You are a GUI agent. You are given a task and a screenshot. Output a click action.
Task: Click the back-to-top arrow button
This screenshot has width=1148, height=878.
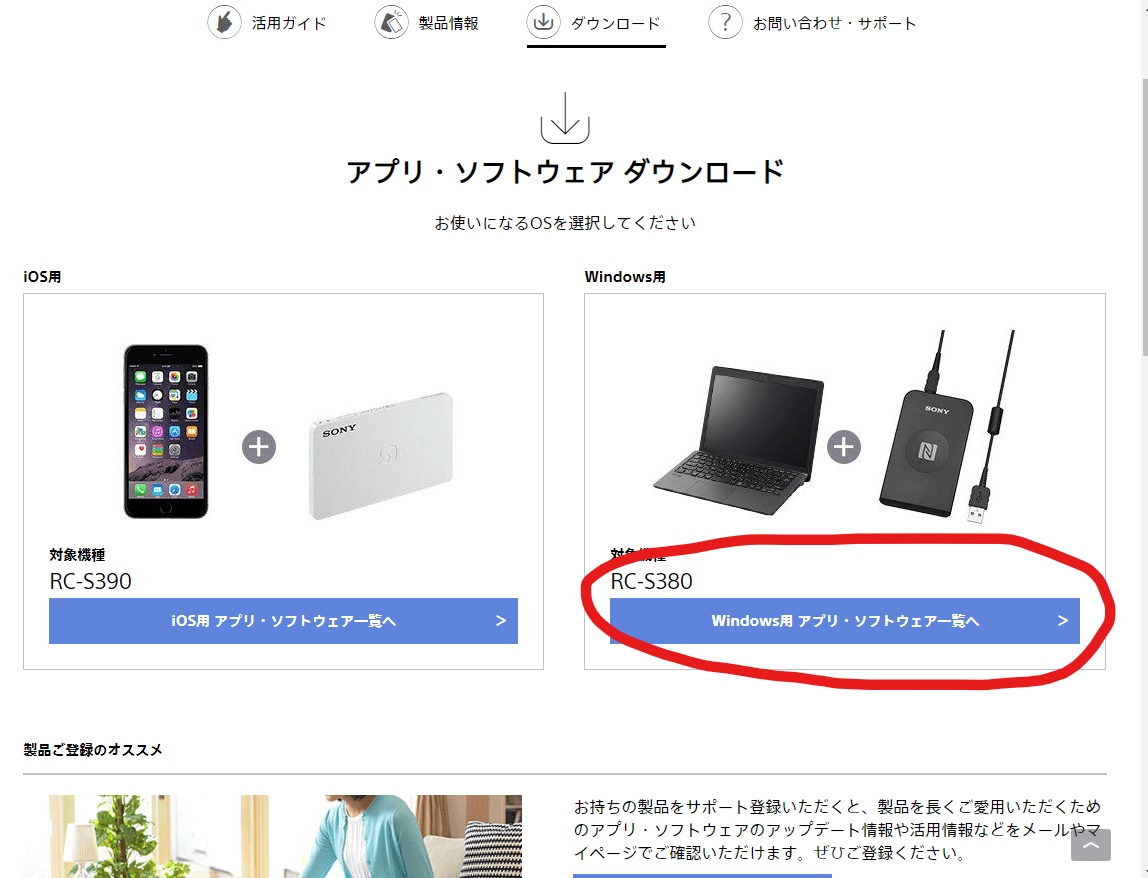click(1090, 845)
